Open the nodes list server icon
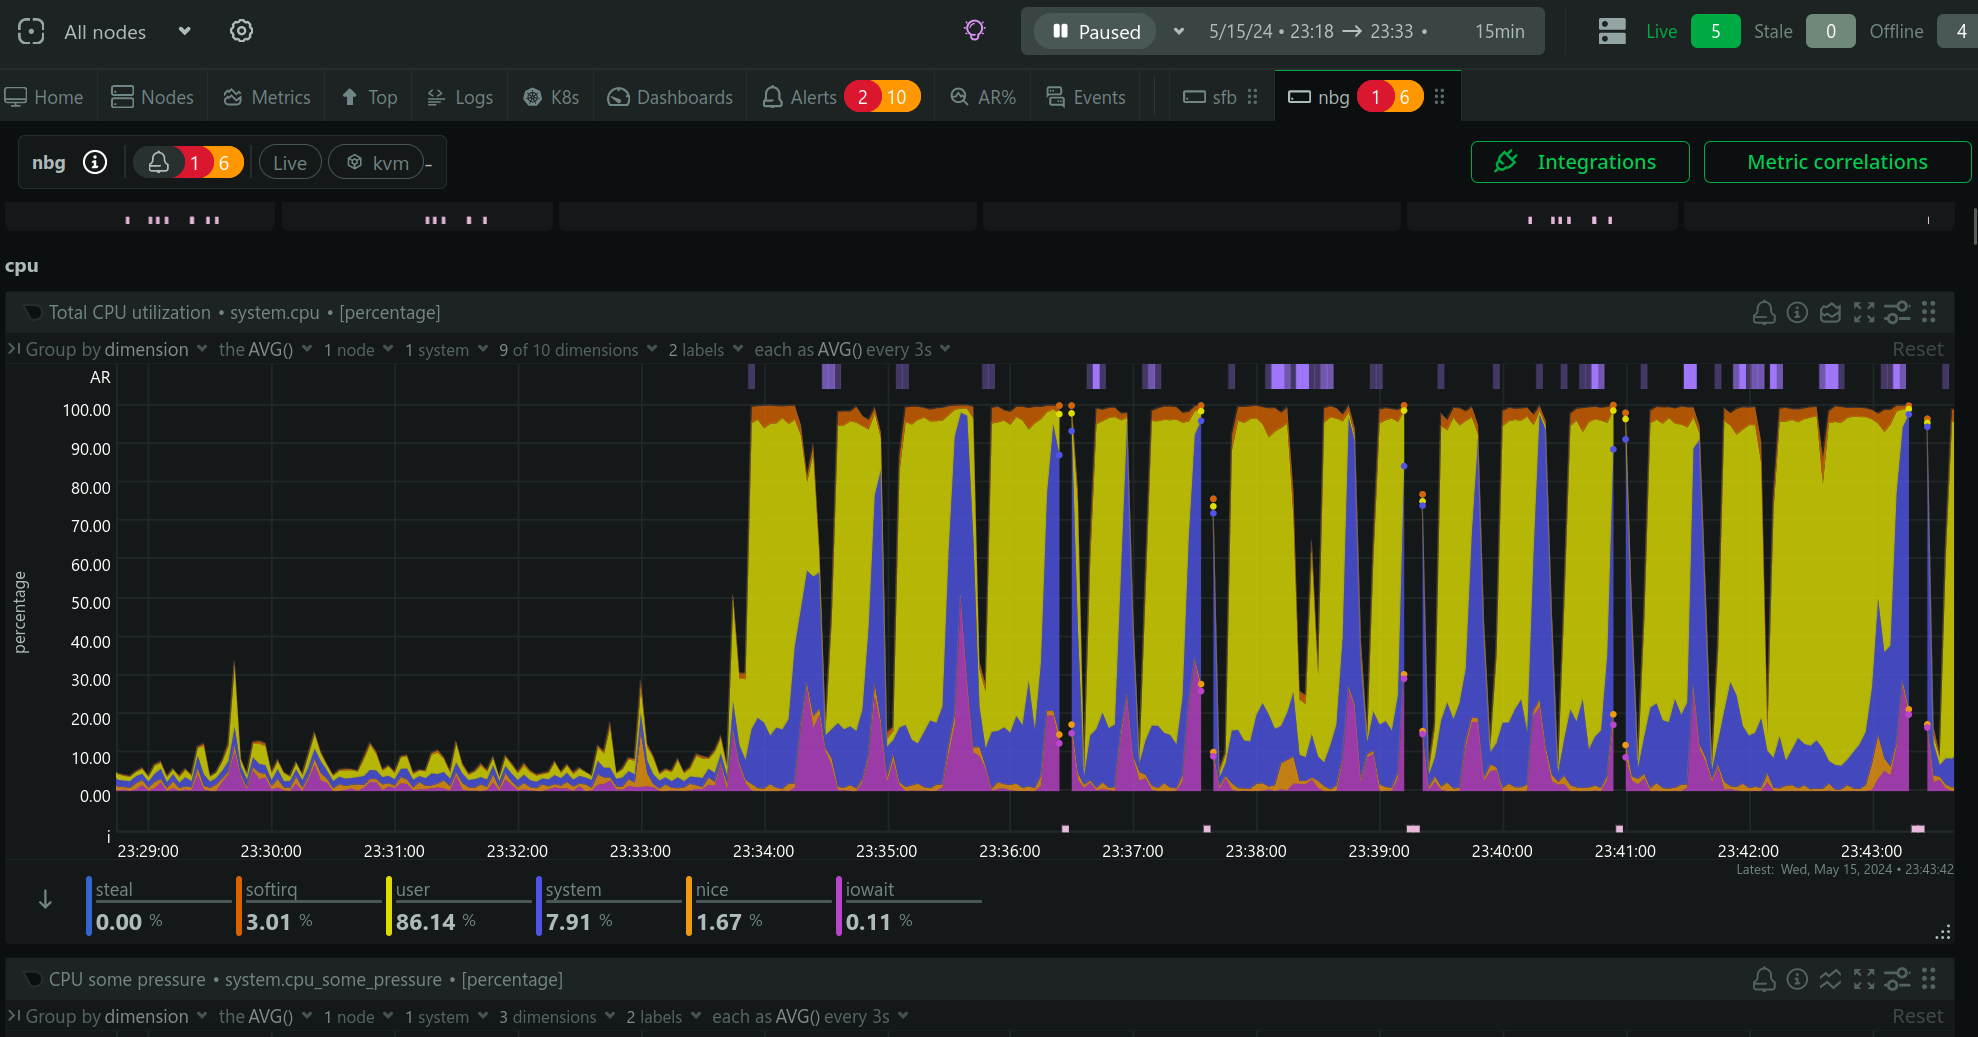Image resolution: width=1978 pixels, height=1037 pixels. [x=1612, y=31]
